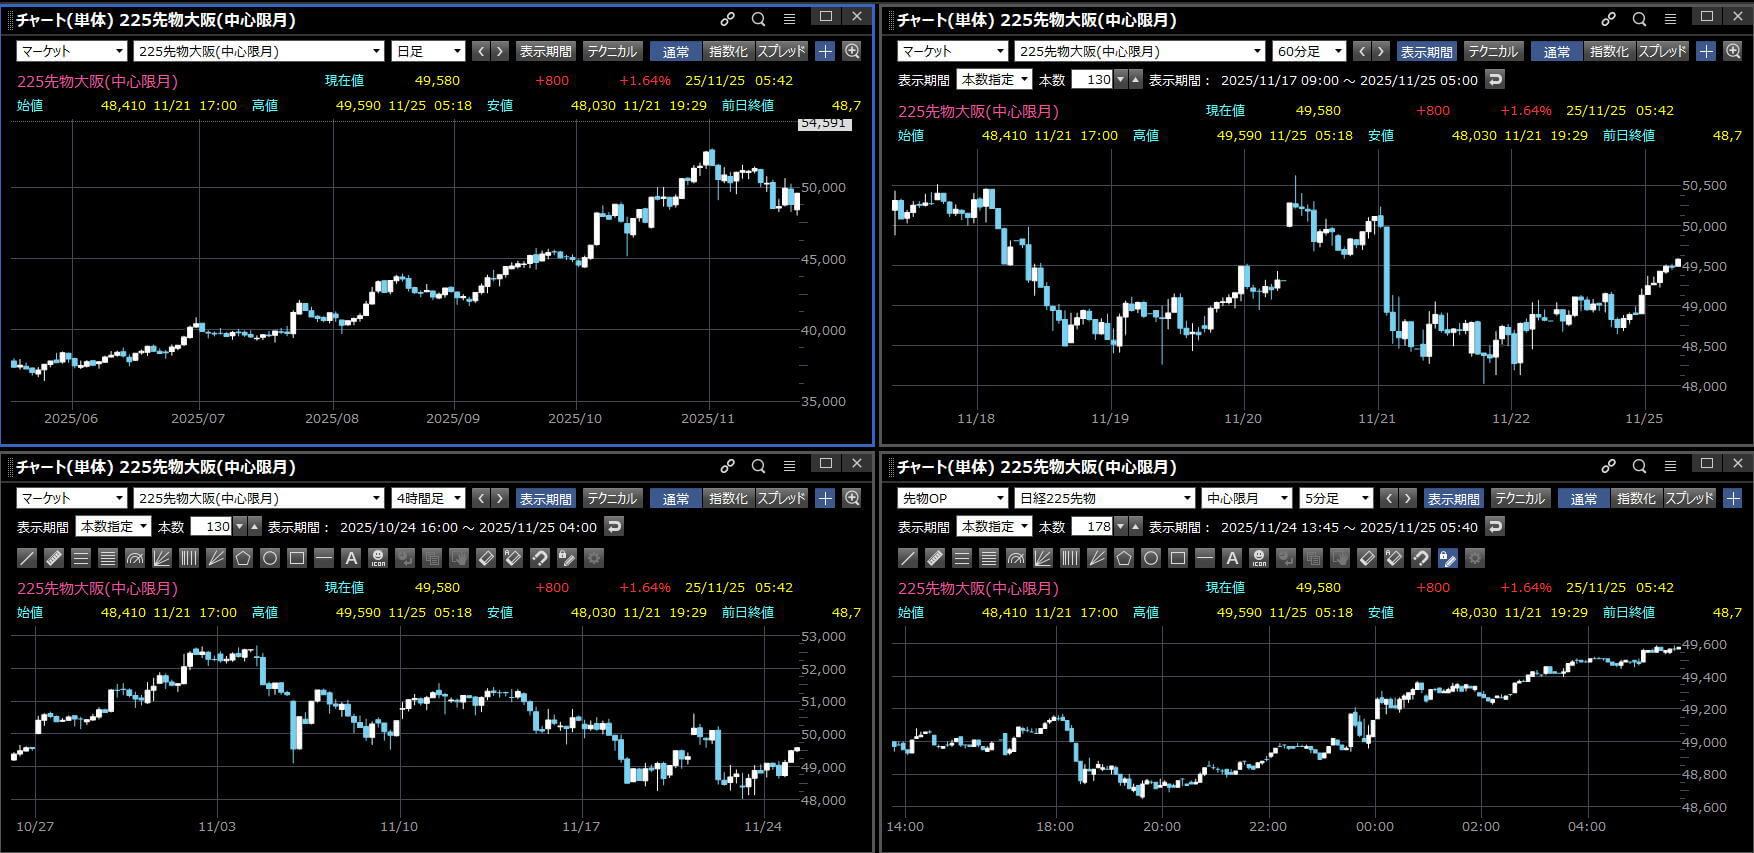Open the 先物OP category dropdown
1754x853 pixels.
pos(952,498)
